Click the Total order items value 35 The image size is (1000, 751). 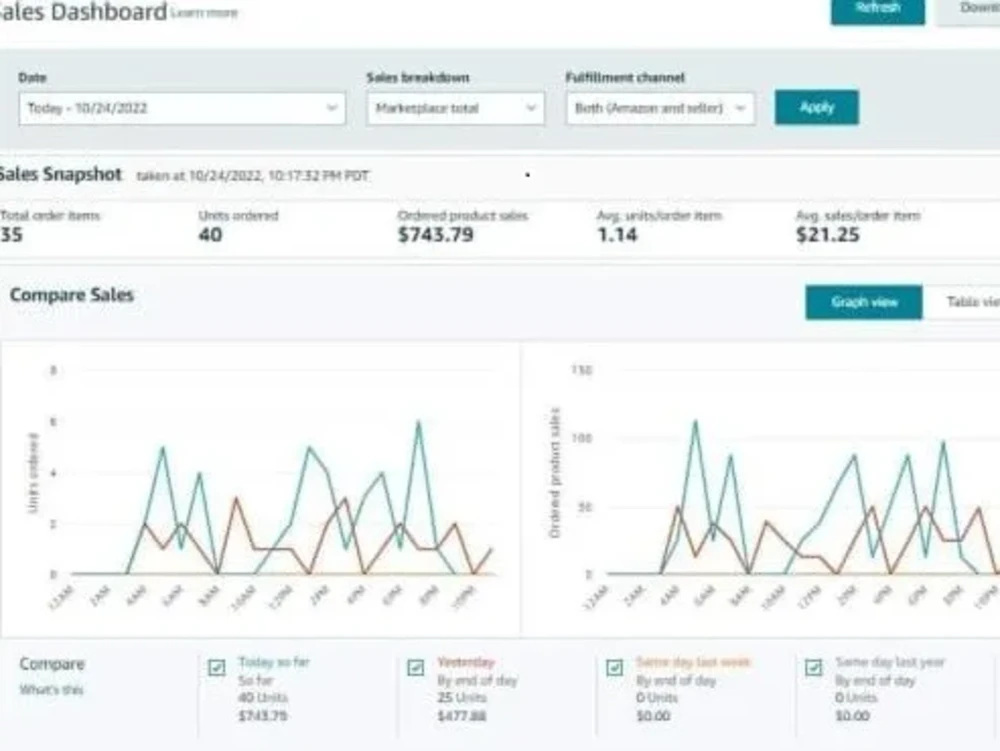(x=11, y=235)
